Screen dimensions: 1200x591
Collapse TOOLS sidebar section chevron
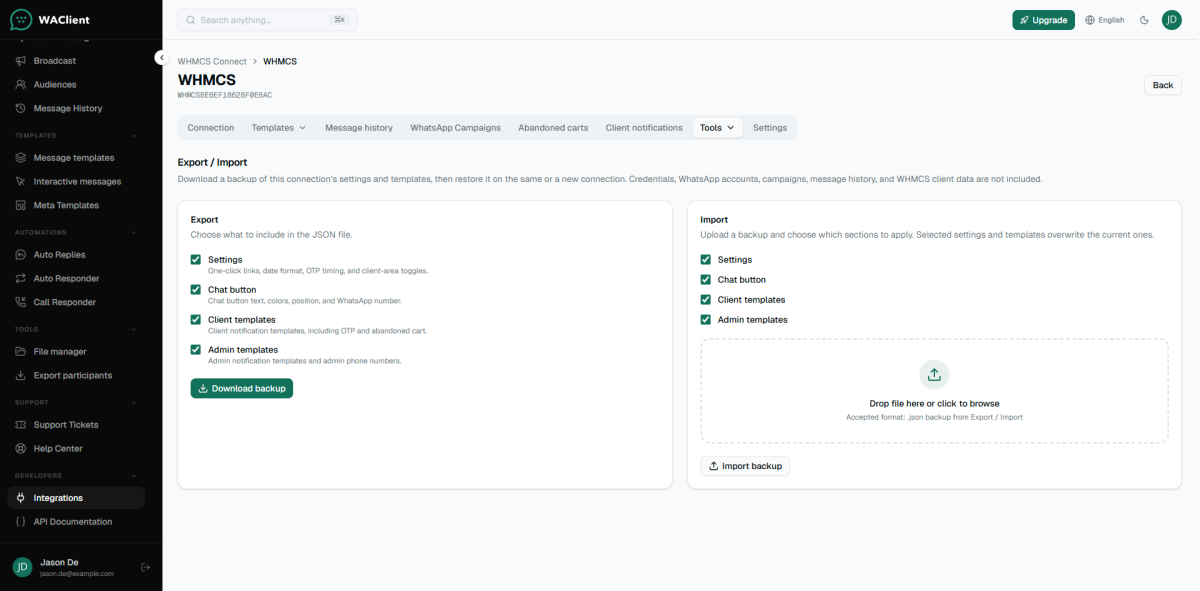[134, 329]
